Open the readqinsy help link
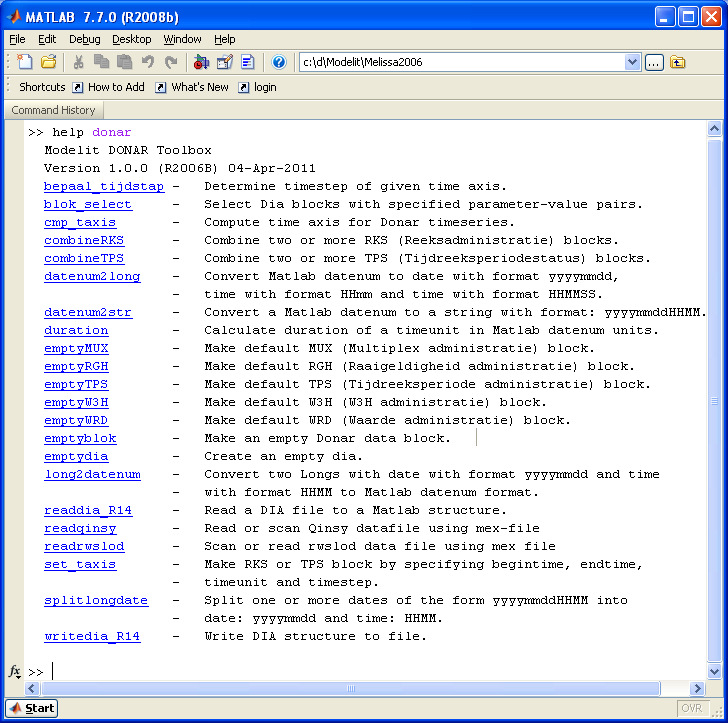The width and height of the screenshot is (728, 723). tap(80, 528)
